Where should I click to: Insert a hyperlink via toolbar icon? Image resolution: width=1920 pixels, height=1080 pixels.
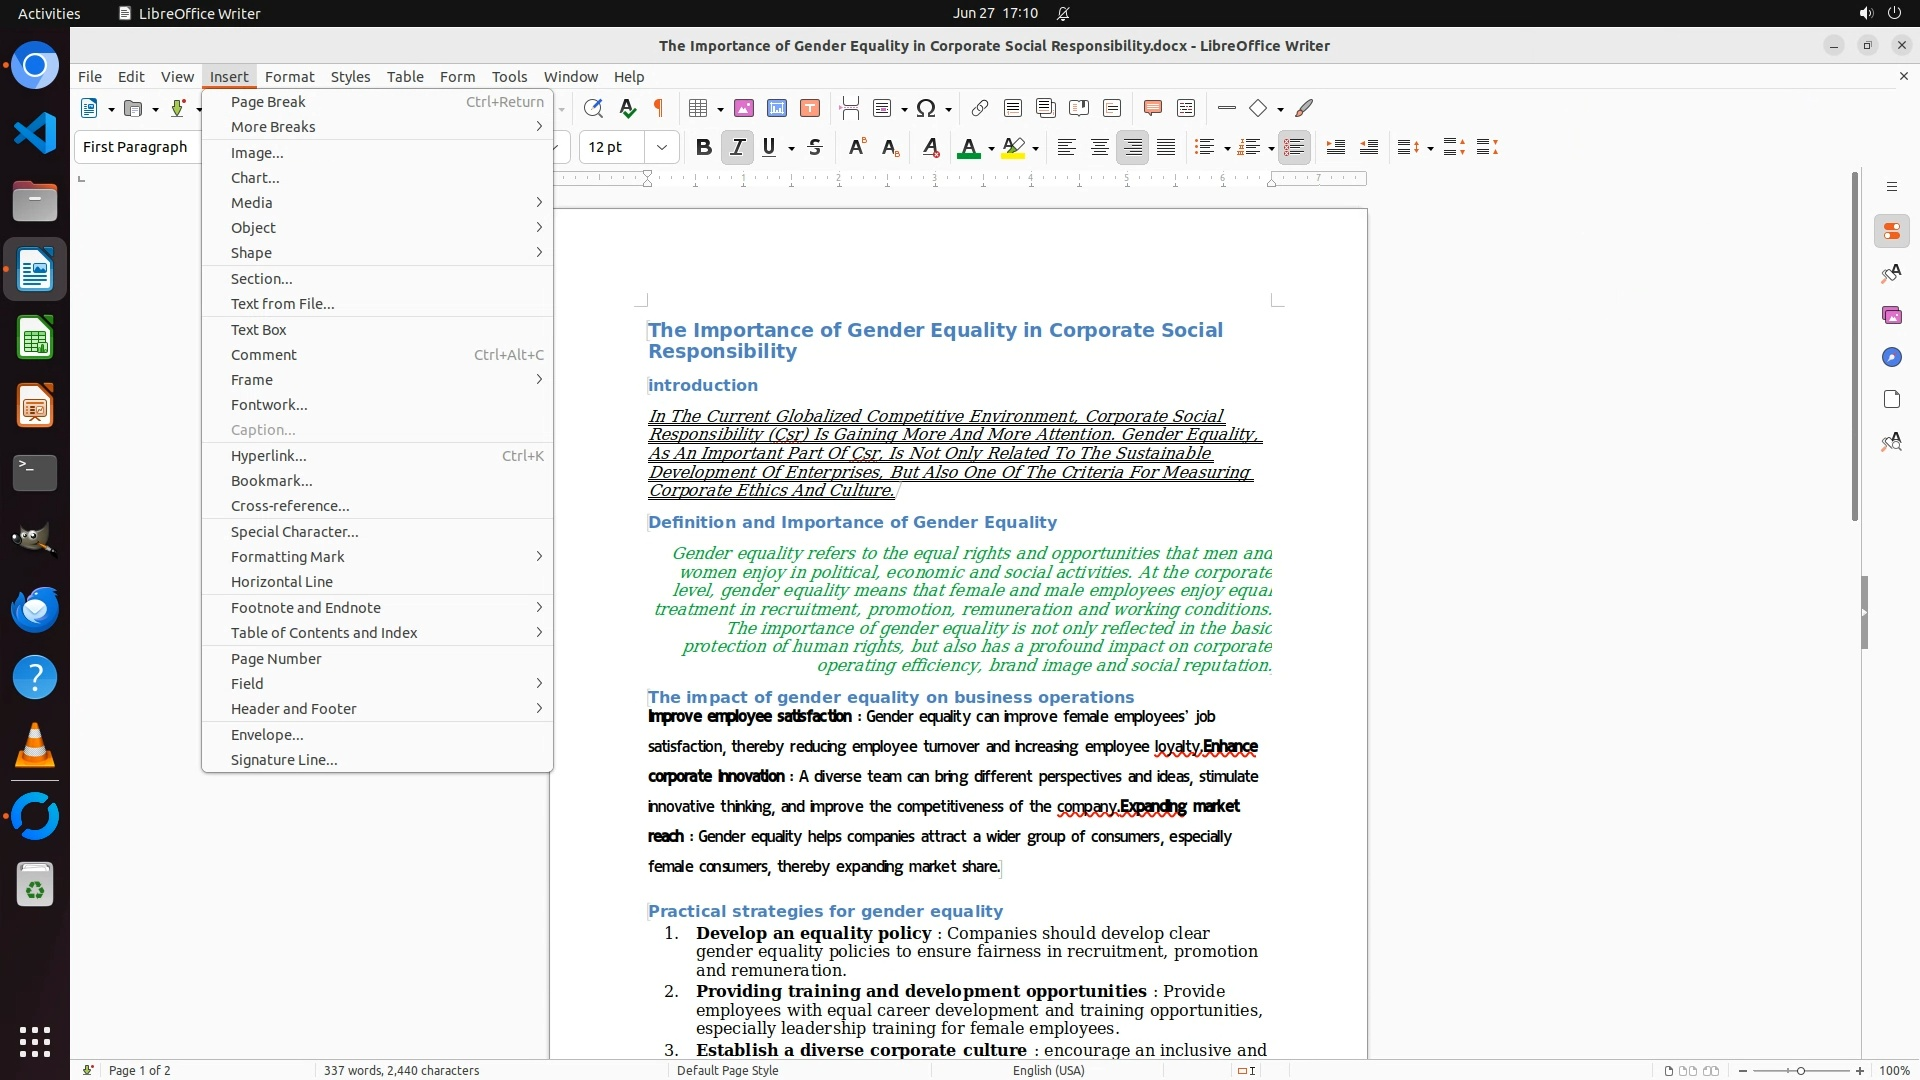coord(980,108)
